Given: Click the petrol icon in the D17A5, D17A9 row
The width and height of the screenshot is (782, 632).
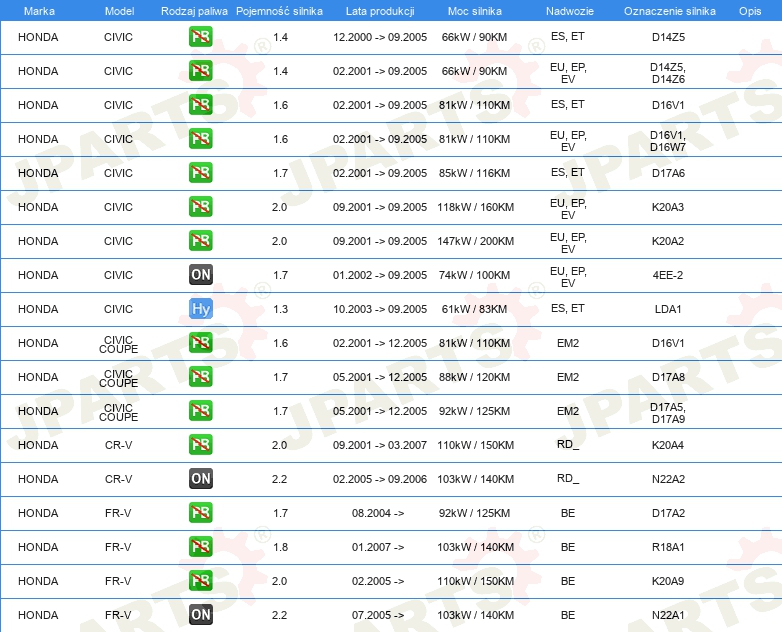Looking at the screenshot, I should (x=200, y=411).
